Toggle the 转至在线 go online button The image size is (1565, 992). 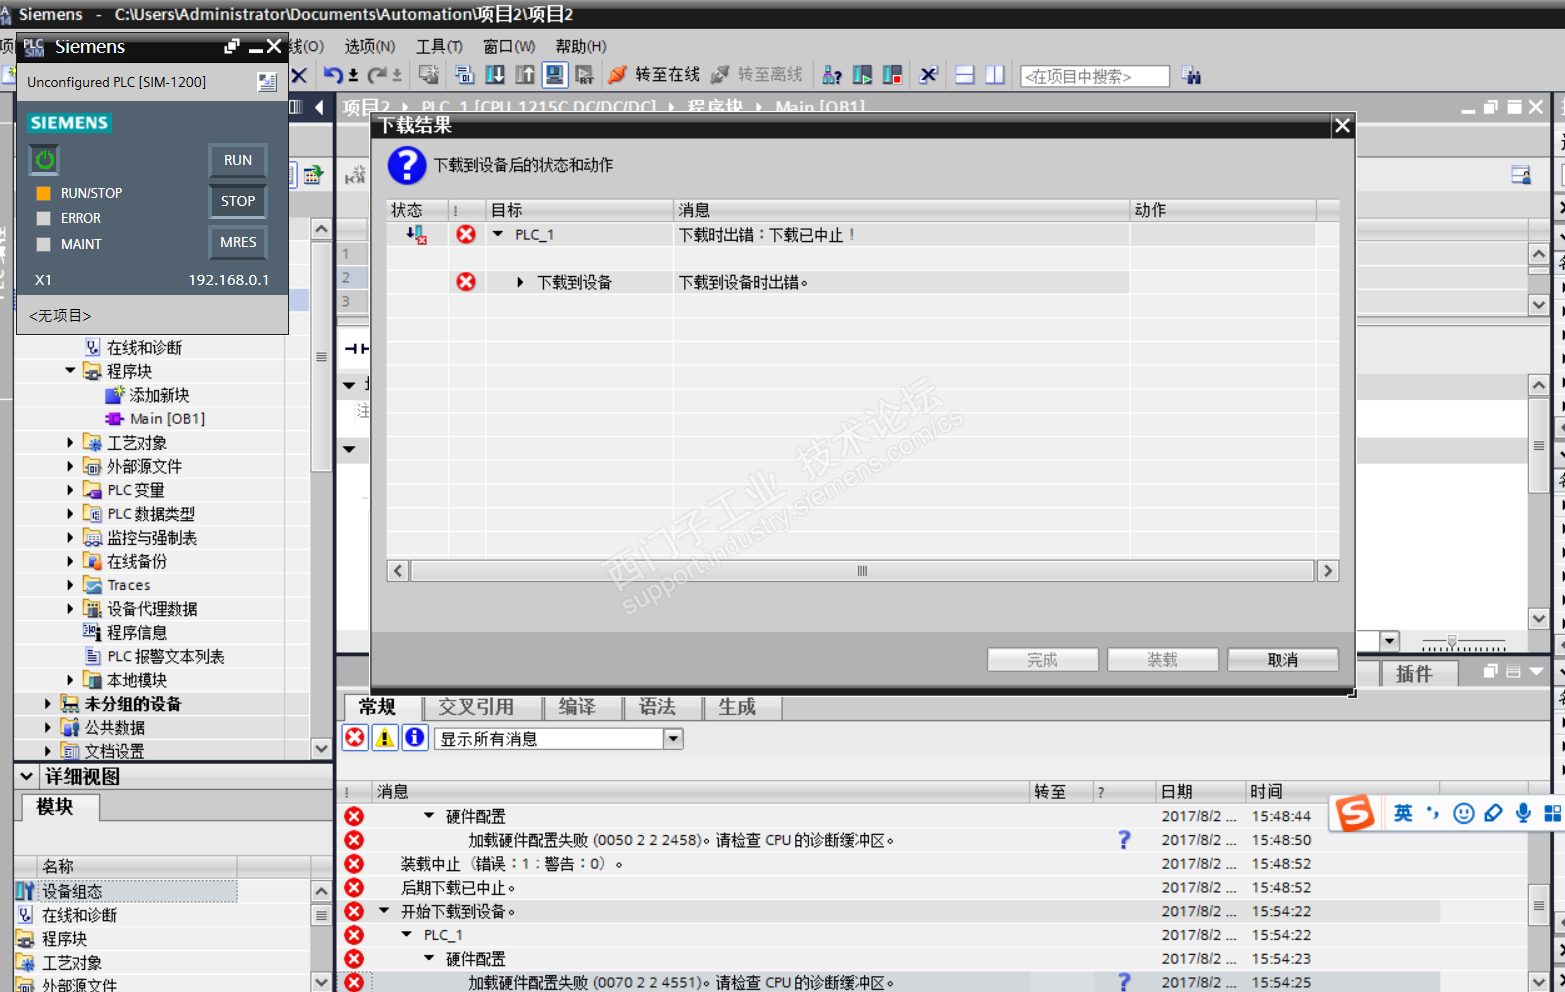coord(654,75)
